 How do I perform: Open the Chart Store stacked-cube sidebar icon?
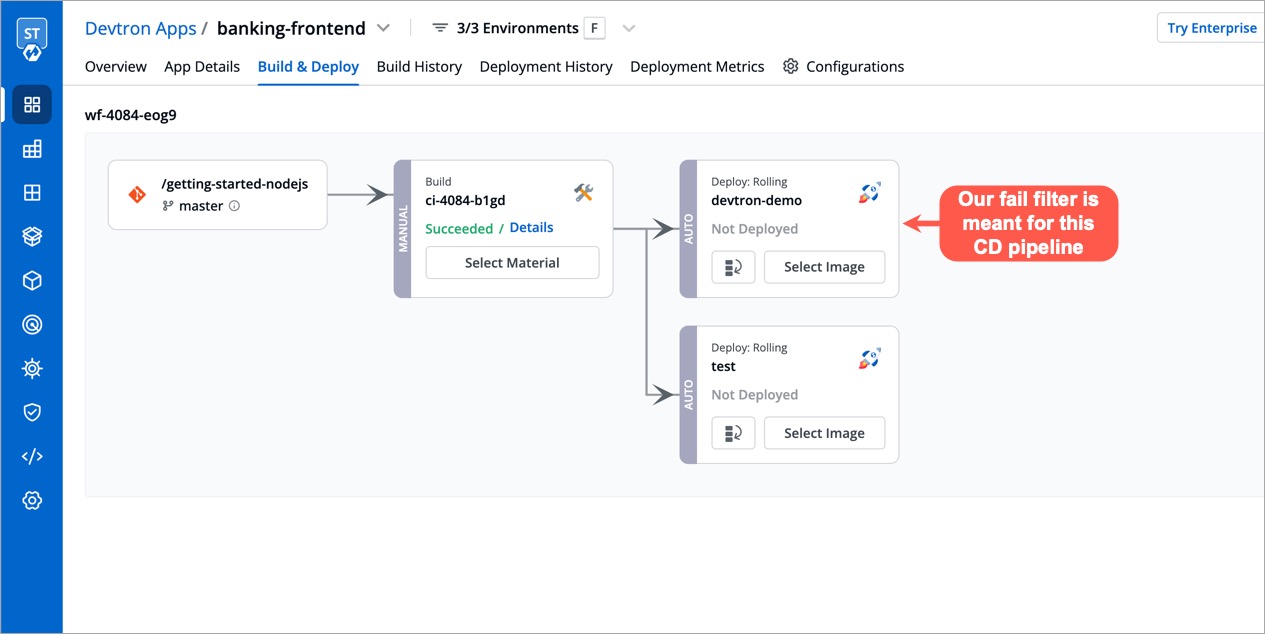pos(32,236)
